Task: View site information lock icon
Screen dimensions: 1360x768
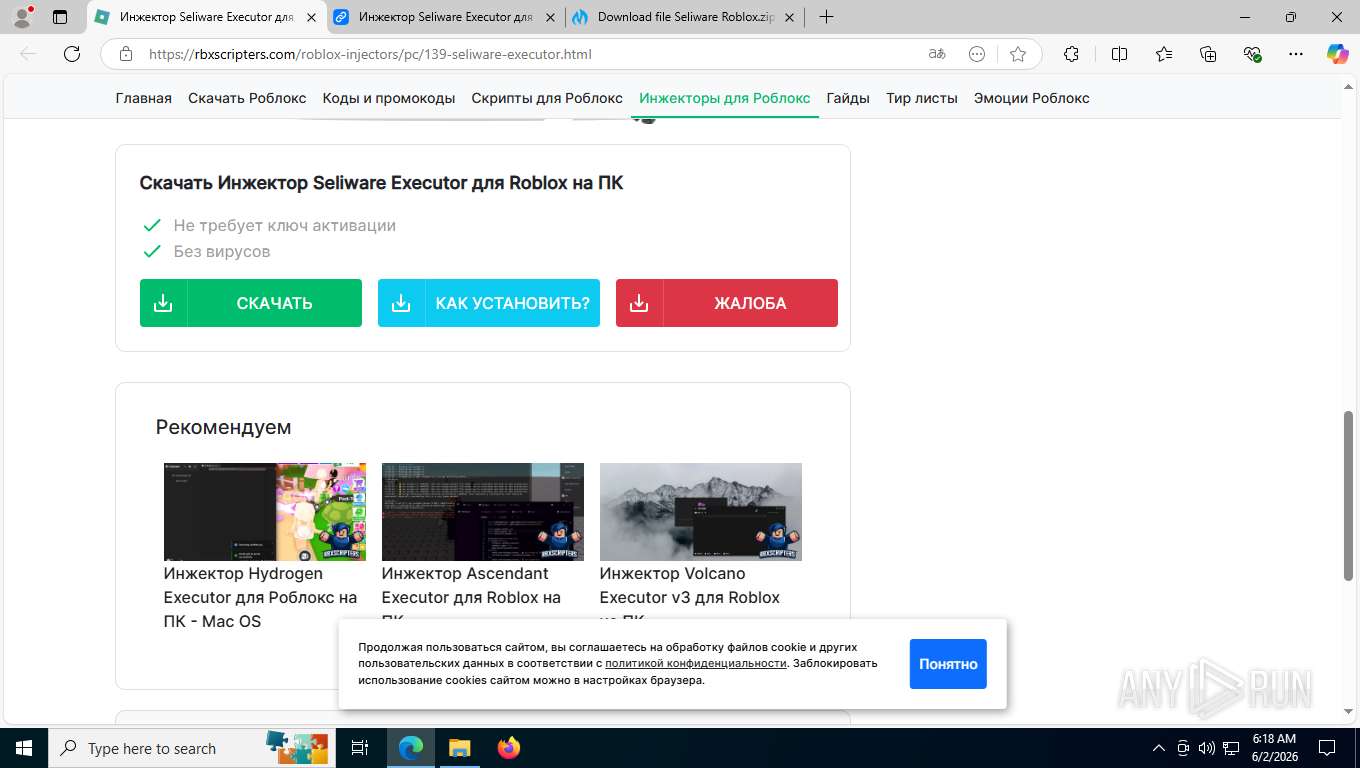Action: click(x=125, y=54)
